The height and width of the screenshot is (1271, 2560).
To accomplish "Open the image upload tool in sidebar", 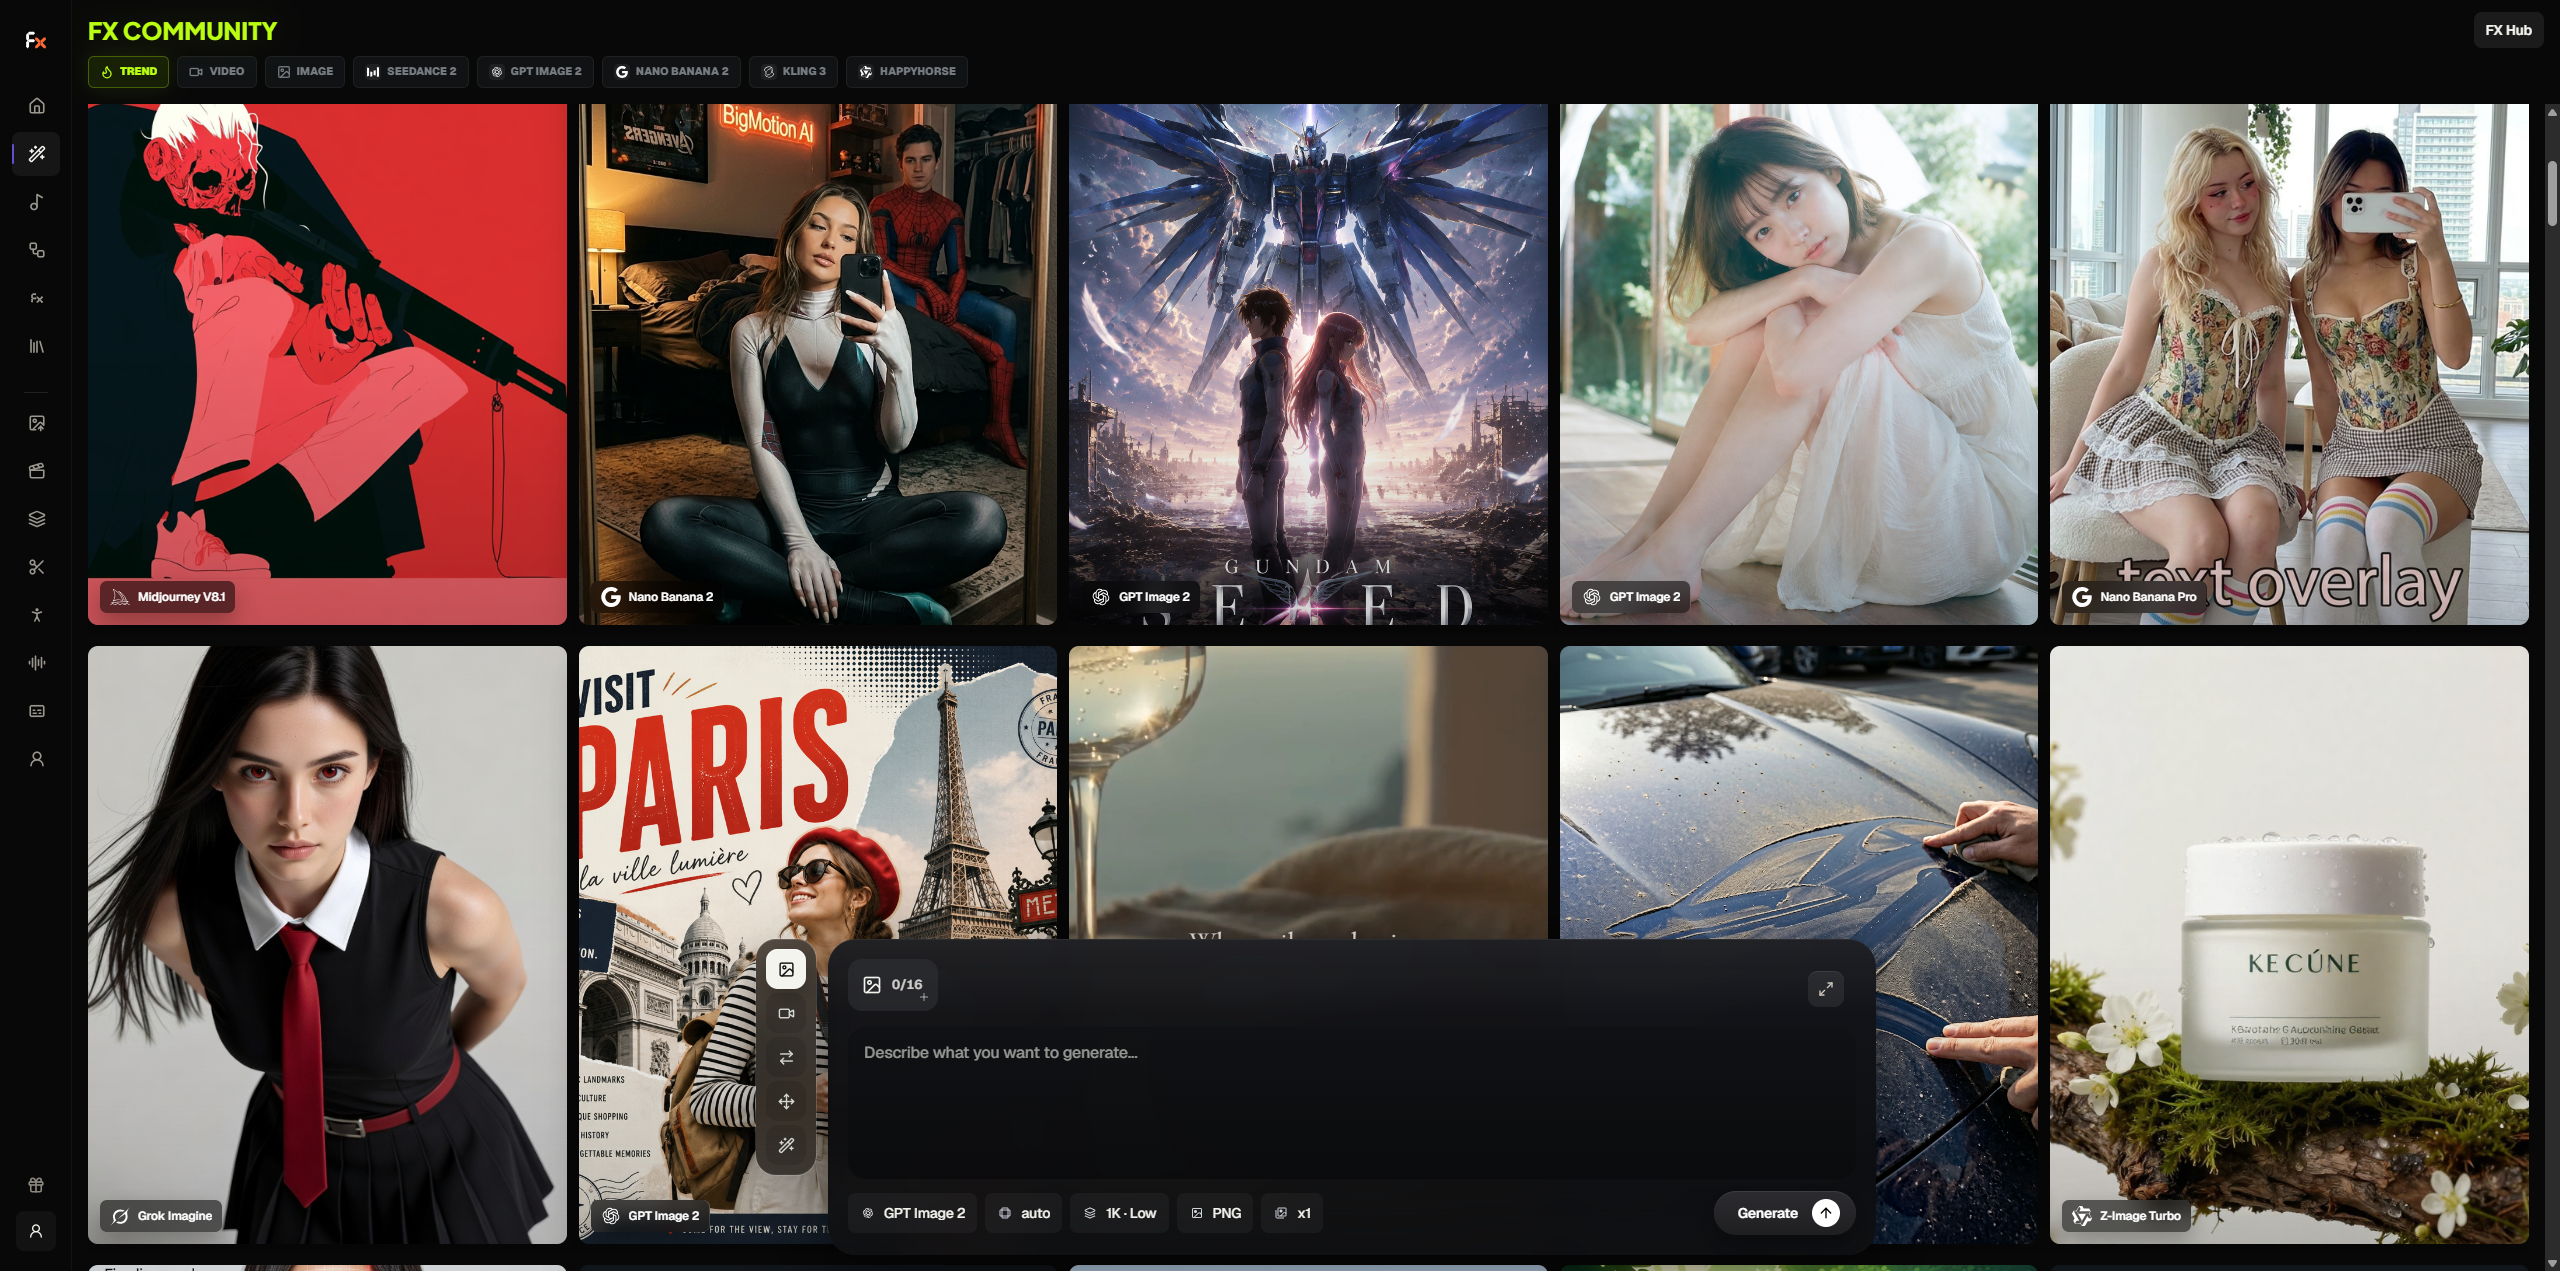I will coord(37,423).
